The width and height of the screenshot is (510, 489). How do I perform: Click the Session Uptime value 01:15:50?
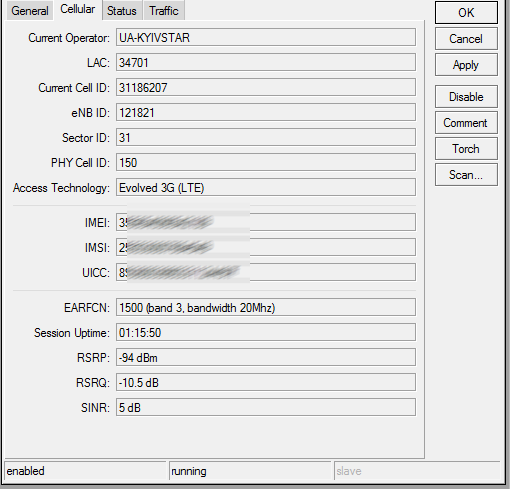[x=266, y=332]
